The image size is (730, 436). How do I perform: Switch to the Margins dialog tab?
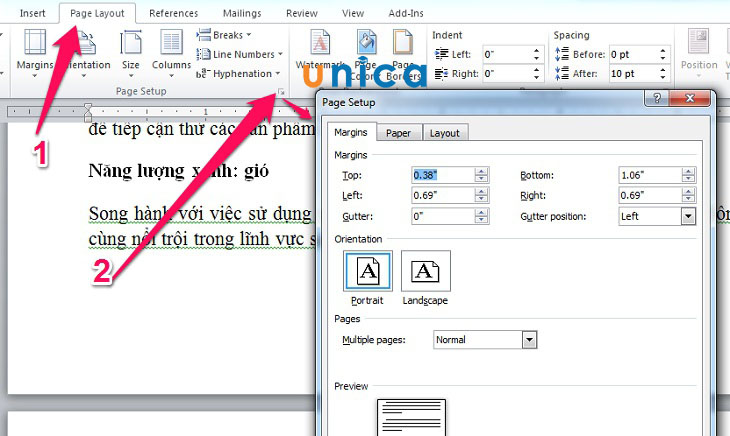click(351, 132)
